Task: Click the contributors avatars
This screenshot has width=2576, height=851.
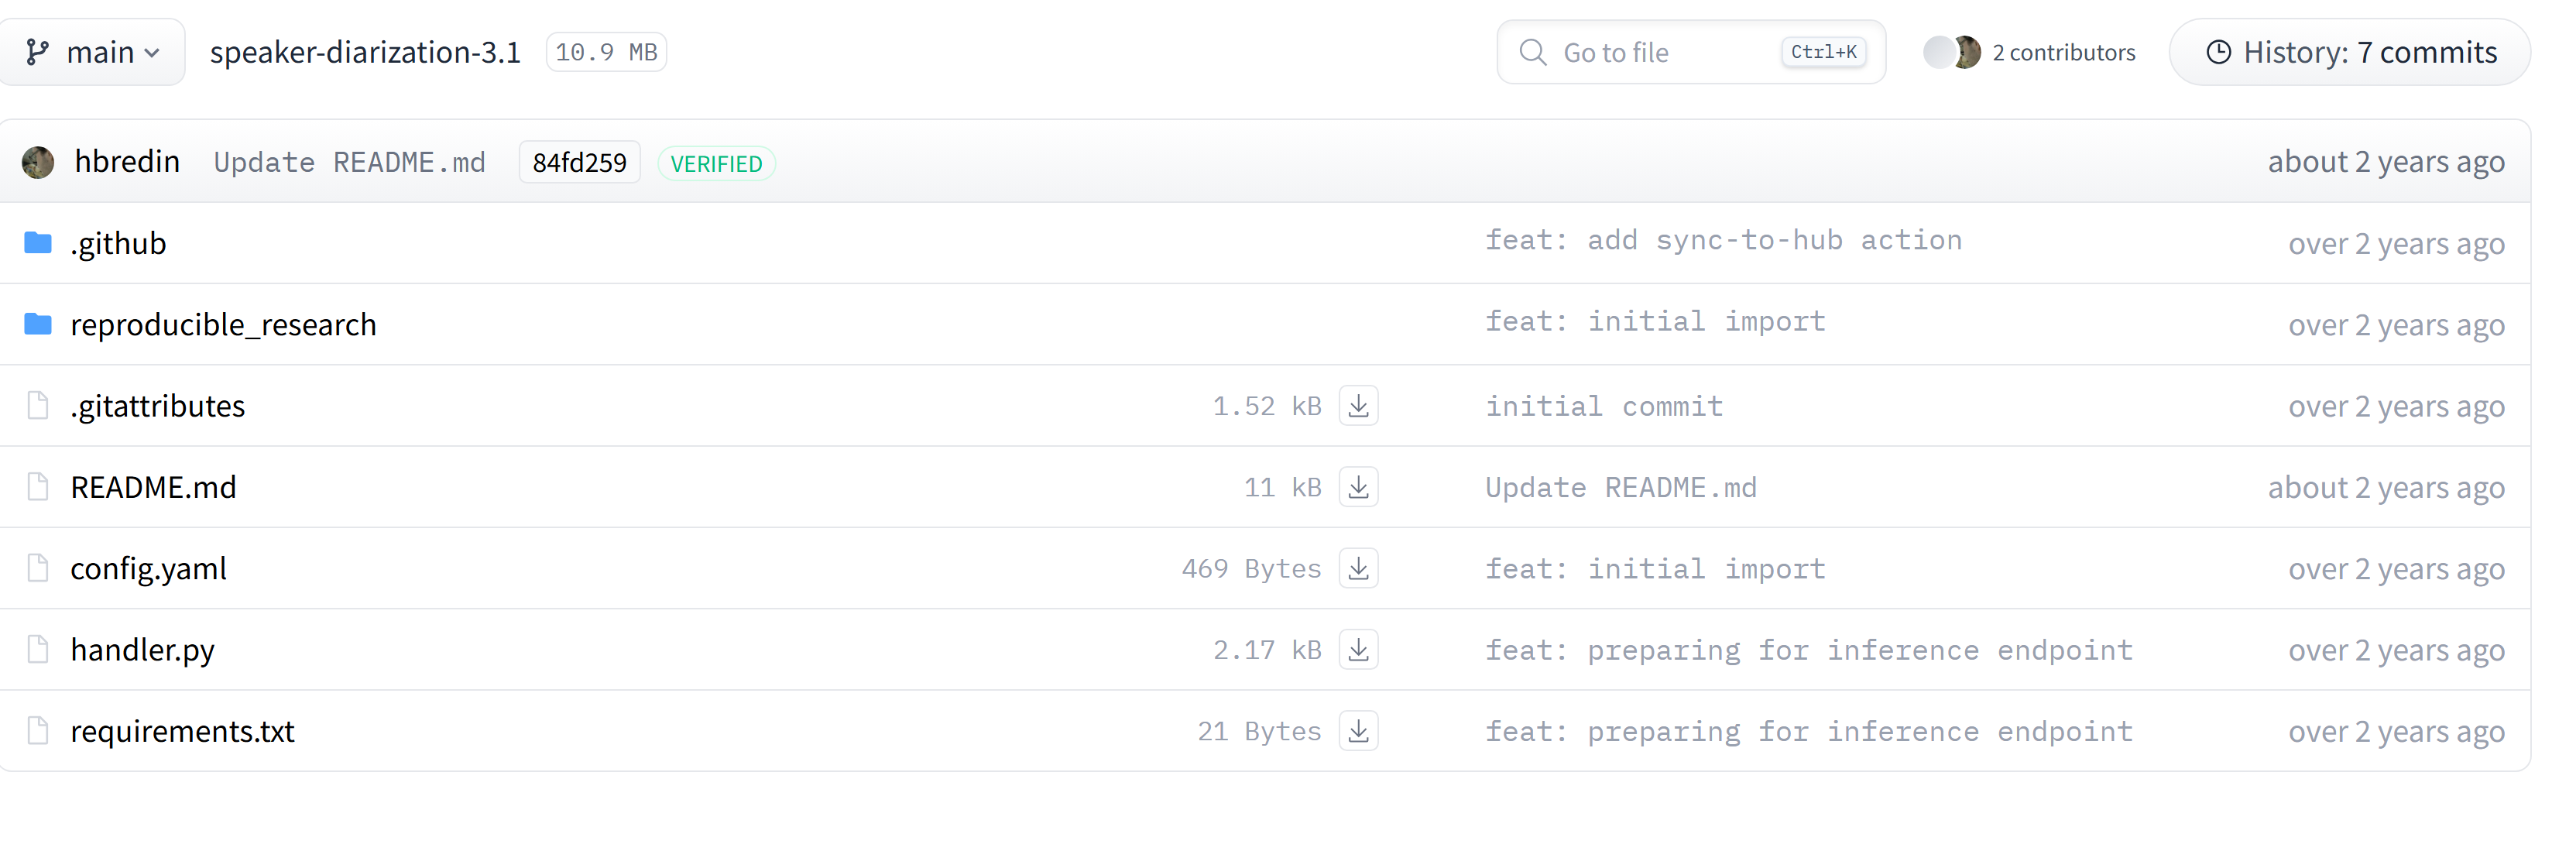Action: tap(1952, 52)
